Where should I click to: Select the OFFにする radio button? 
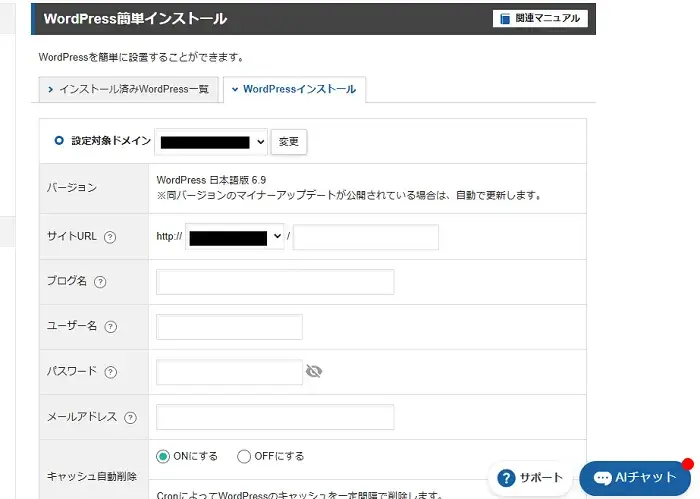[244, 456]
